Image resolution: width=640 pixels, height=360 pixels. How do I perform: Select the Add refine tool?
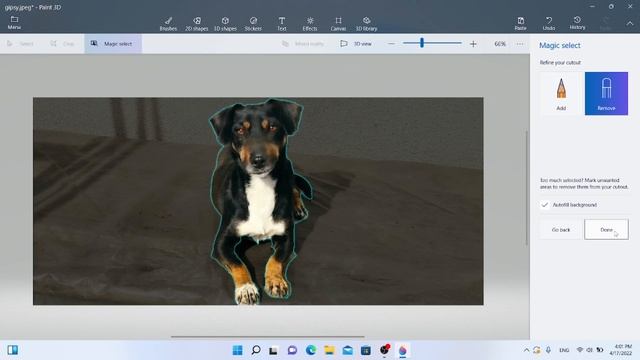[x=561, y=93]
